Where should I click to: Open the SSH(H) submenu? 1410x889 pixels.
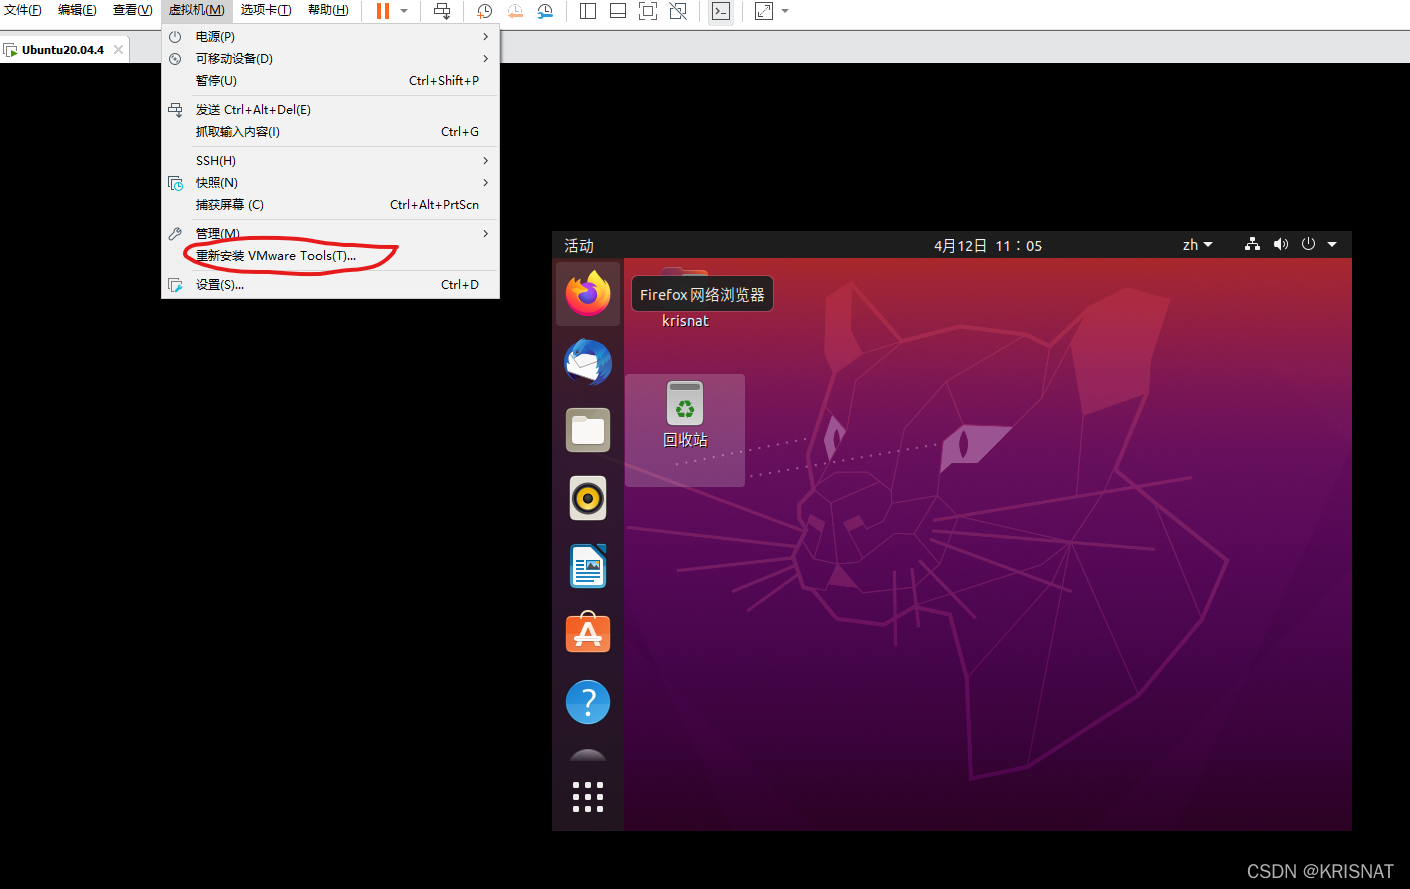(330, 160)
